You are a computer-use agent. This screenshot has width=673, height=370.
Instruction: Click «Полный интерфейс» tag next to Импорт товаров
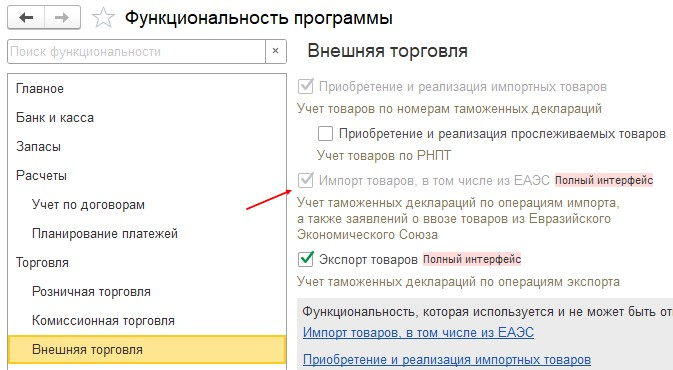tap(604, 180)
